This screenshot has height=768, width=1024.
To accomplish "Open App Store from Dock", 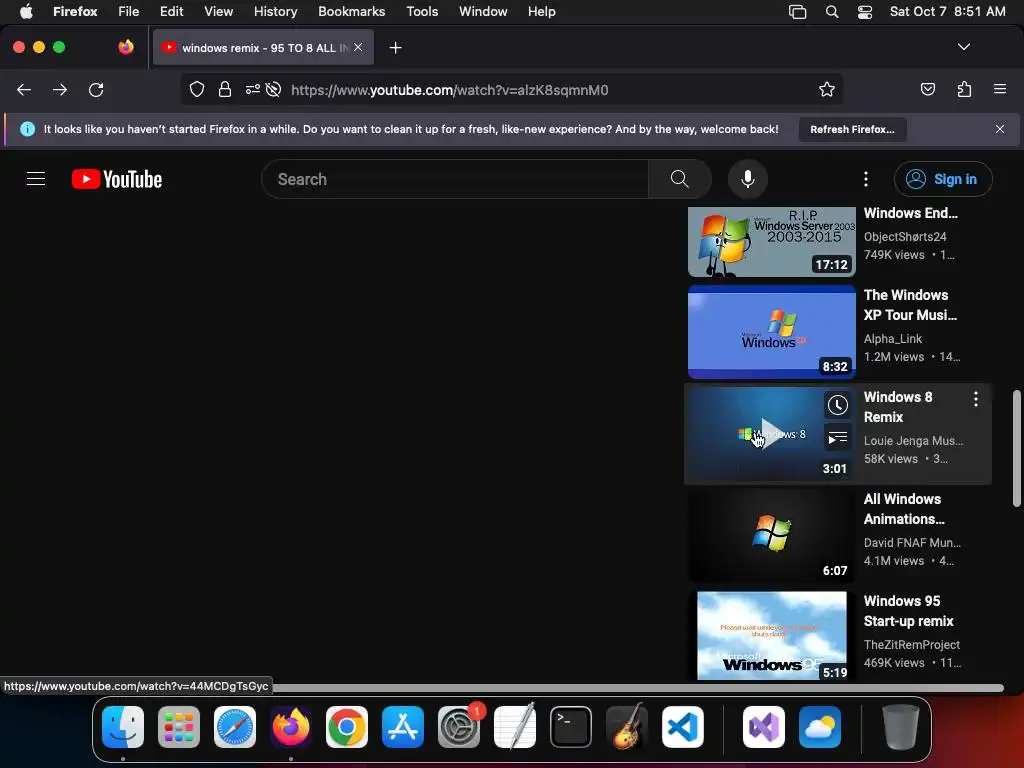I will [403, 727].
